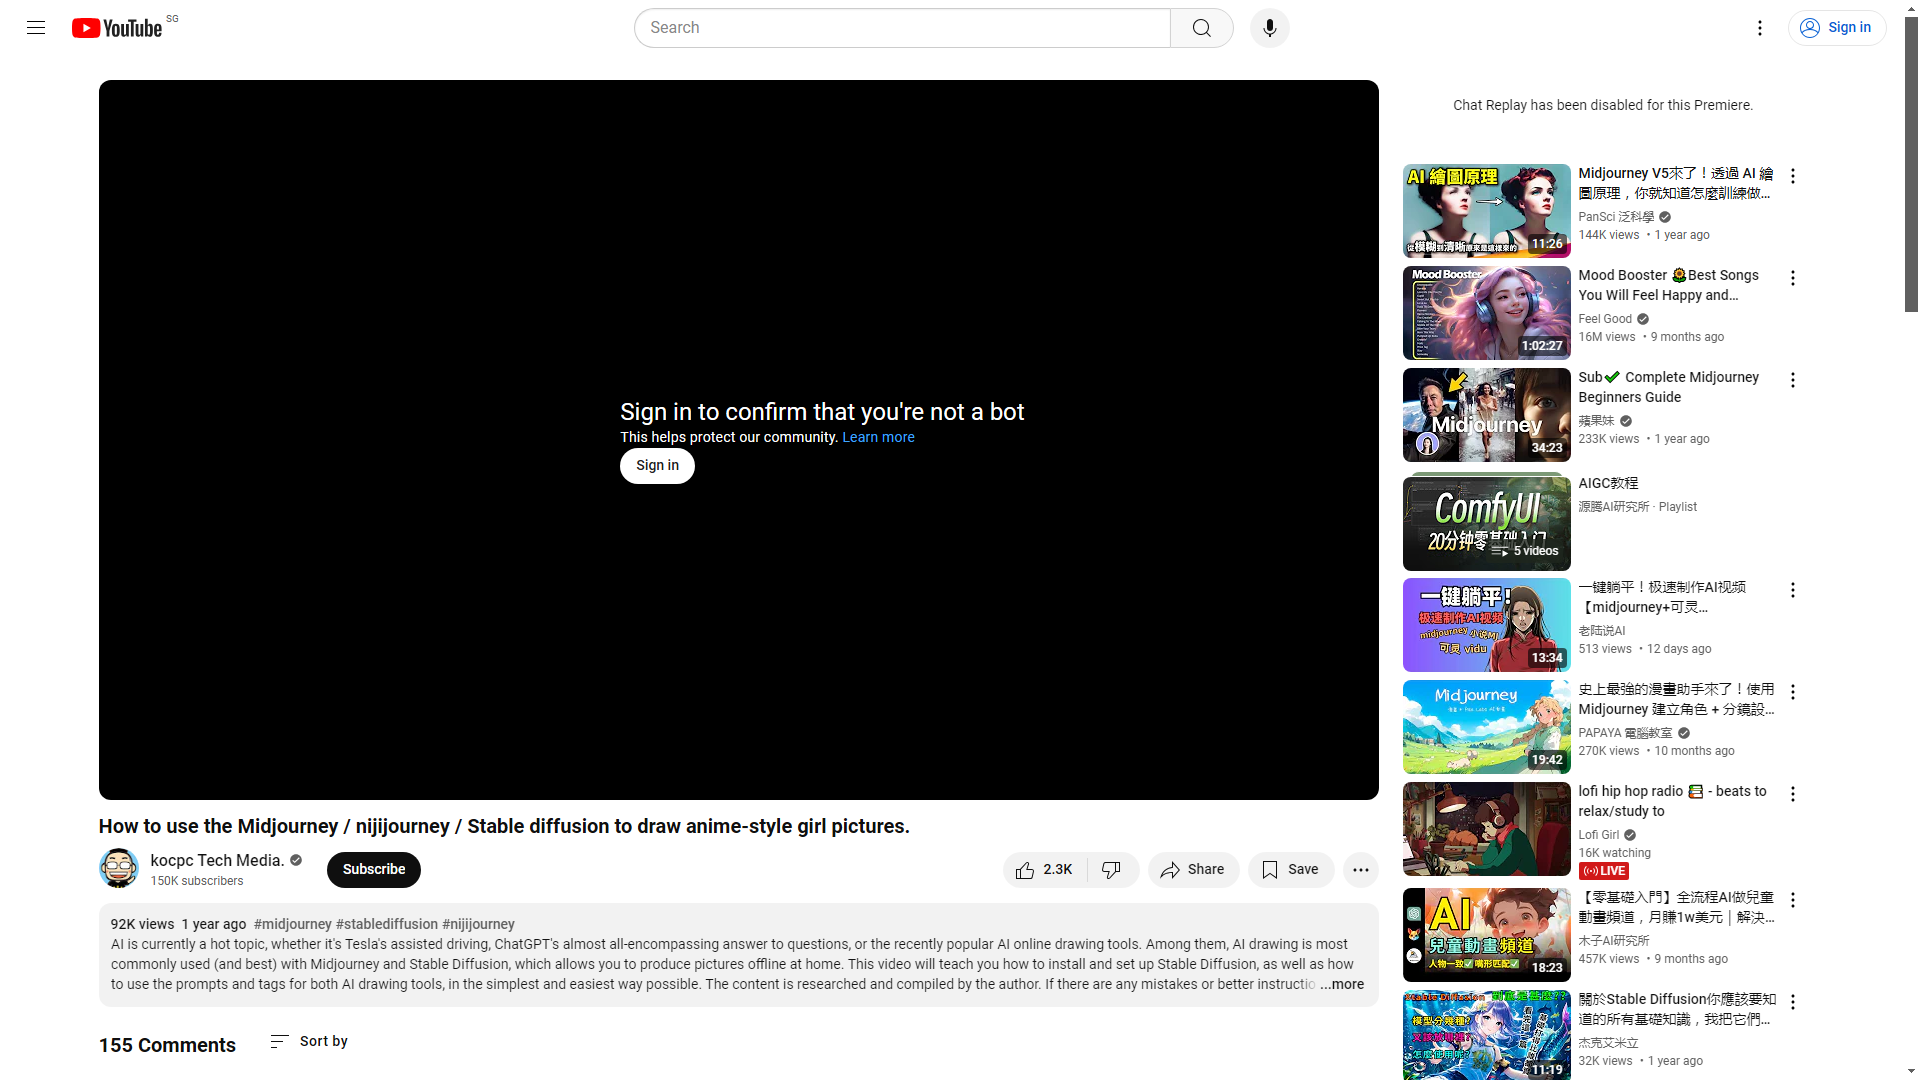Viewport: 1920px width, 1080px height.
Task: Open options for lofi hip hop radio
Action: tap(1792, 795)
